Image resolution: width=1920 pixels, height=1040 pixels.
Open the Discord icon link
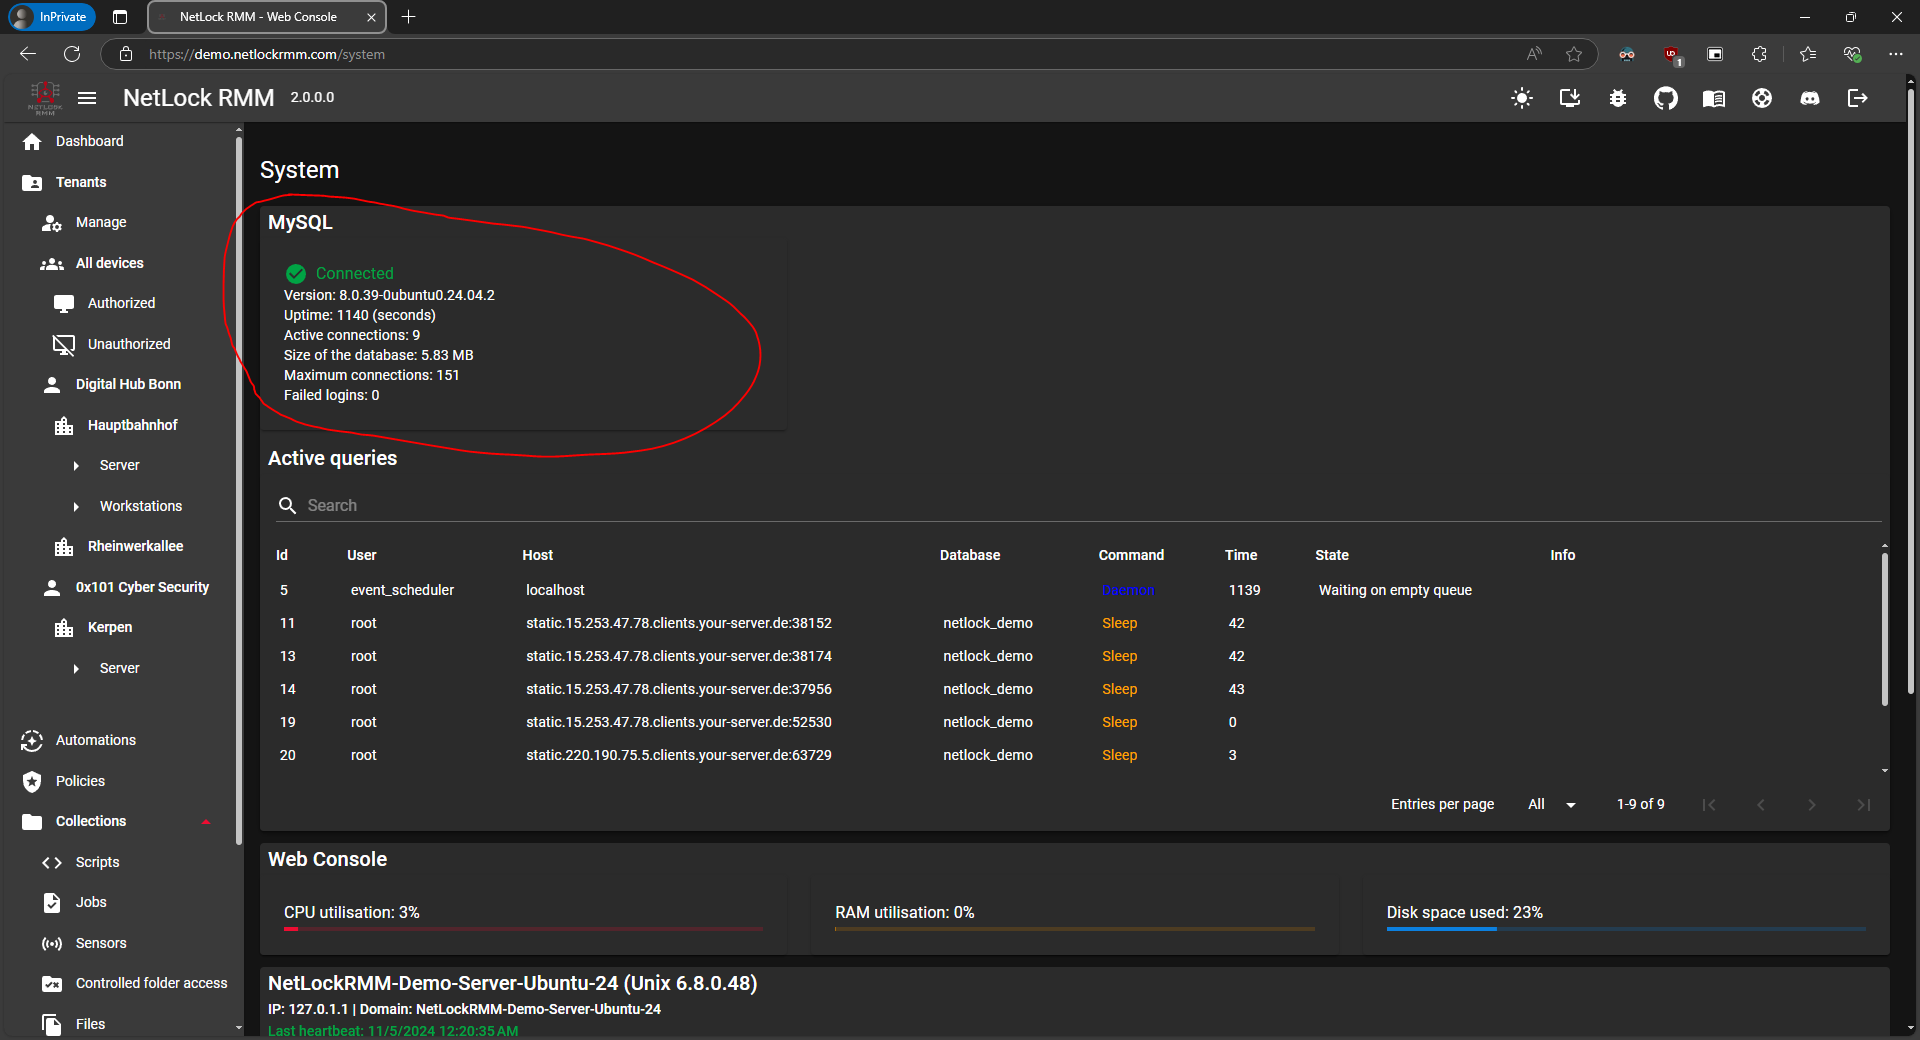[1809, 98]
